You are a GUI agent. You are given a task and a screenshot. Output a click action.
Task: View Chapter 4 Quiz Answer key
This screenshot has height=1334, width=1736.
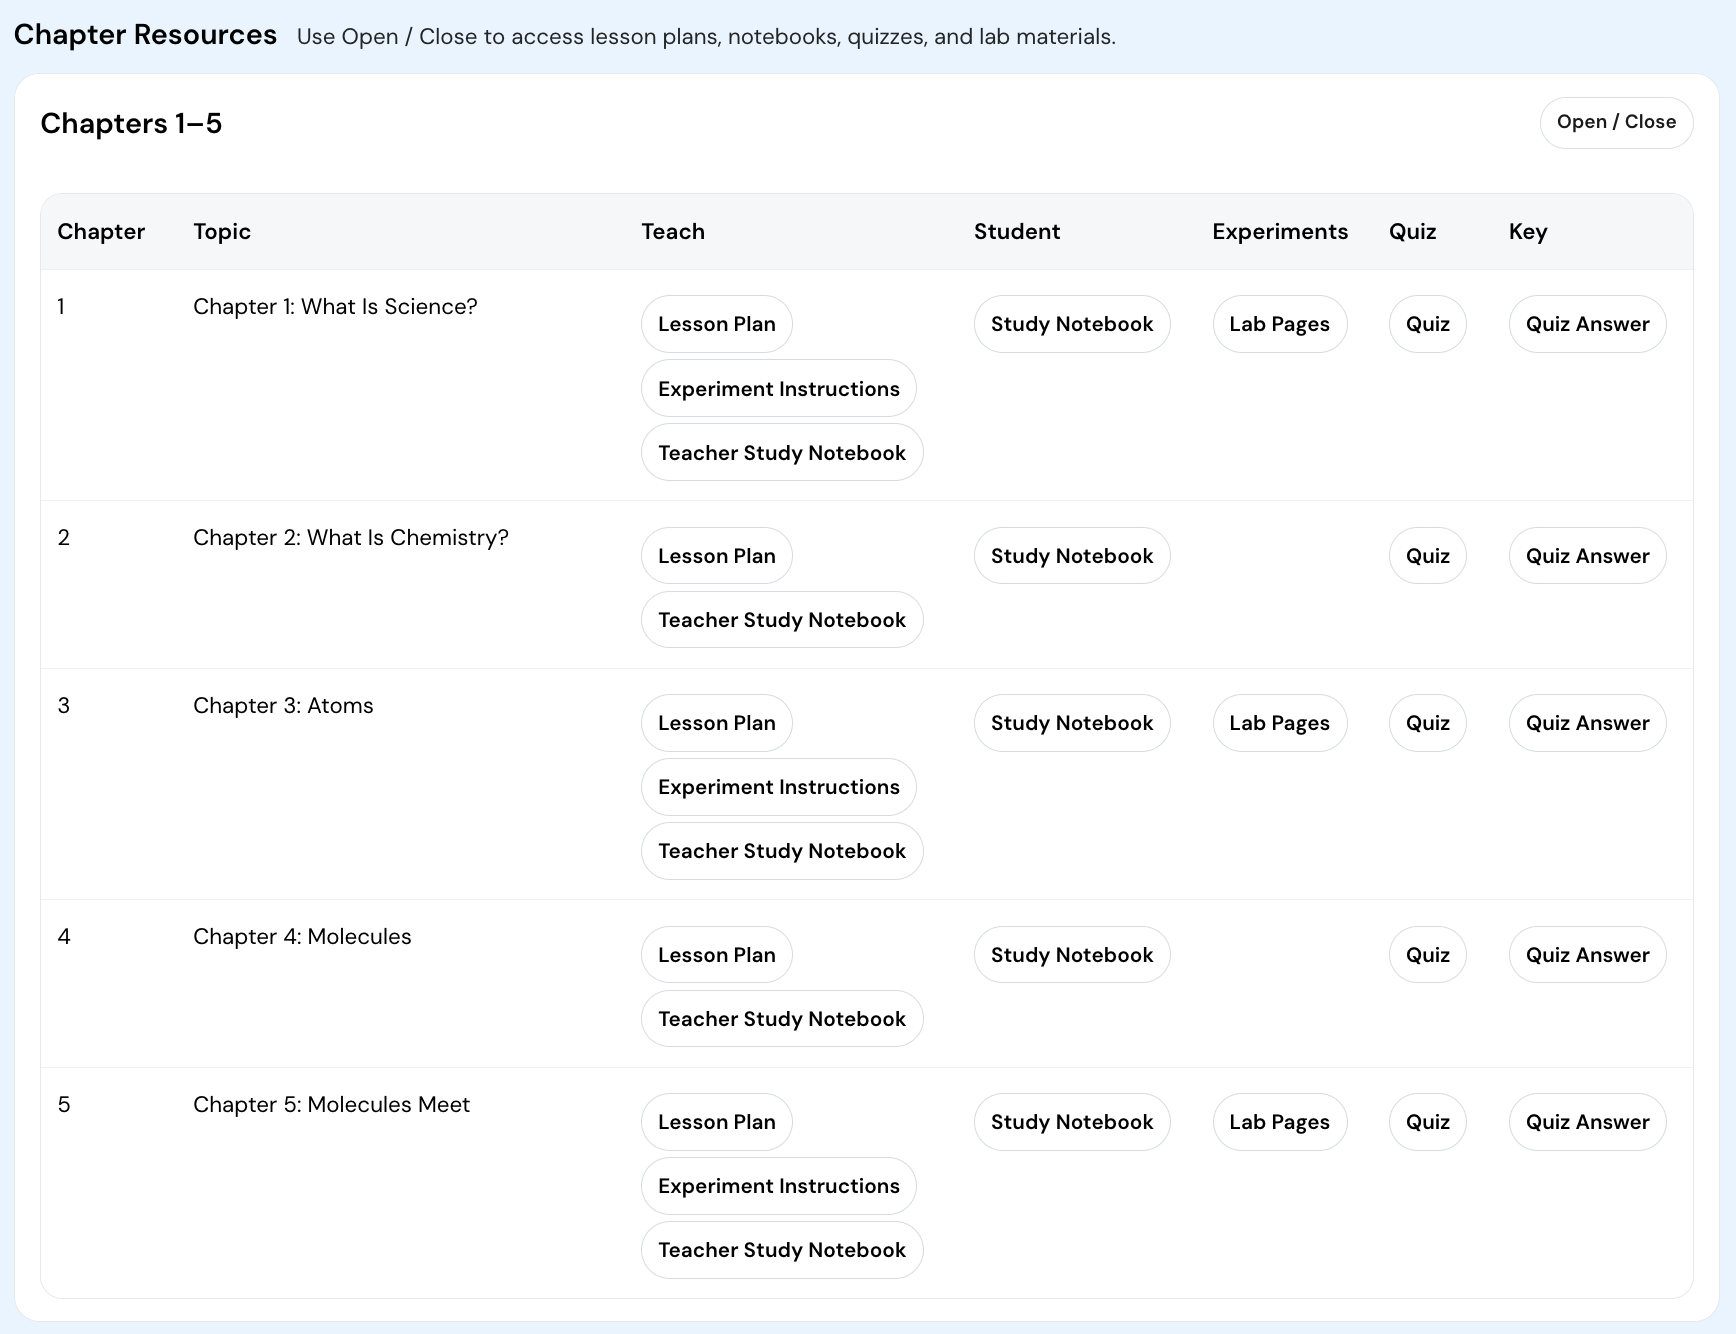click(x=1587, y=955)
